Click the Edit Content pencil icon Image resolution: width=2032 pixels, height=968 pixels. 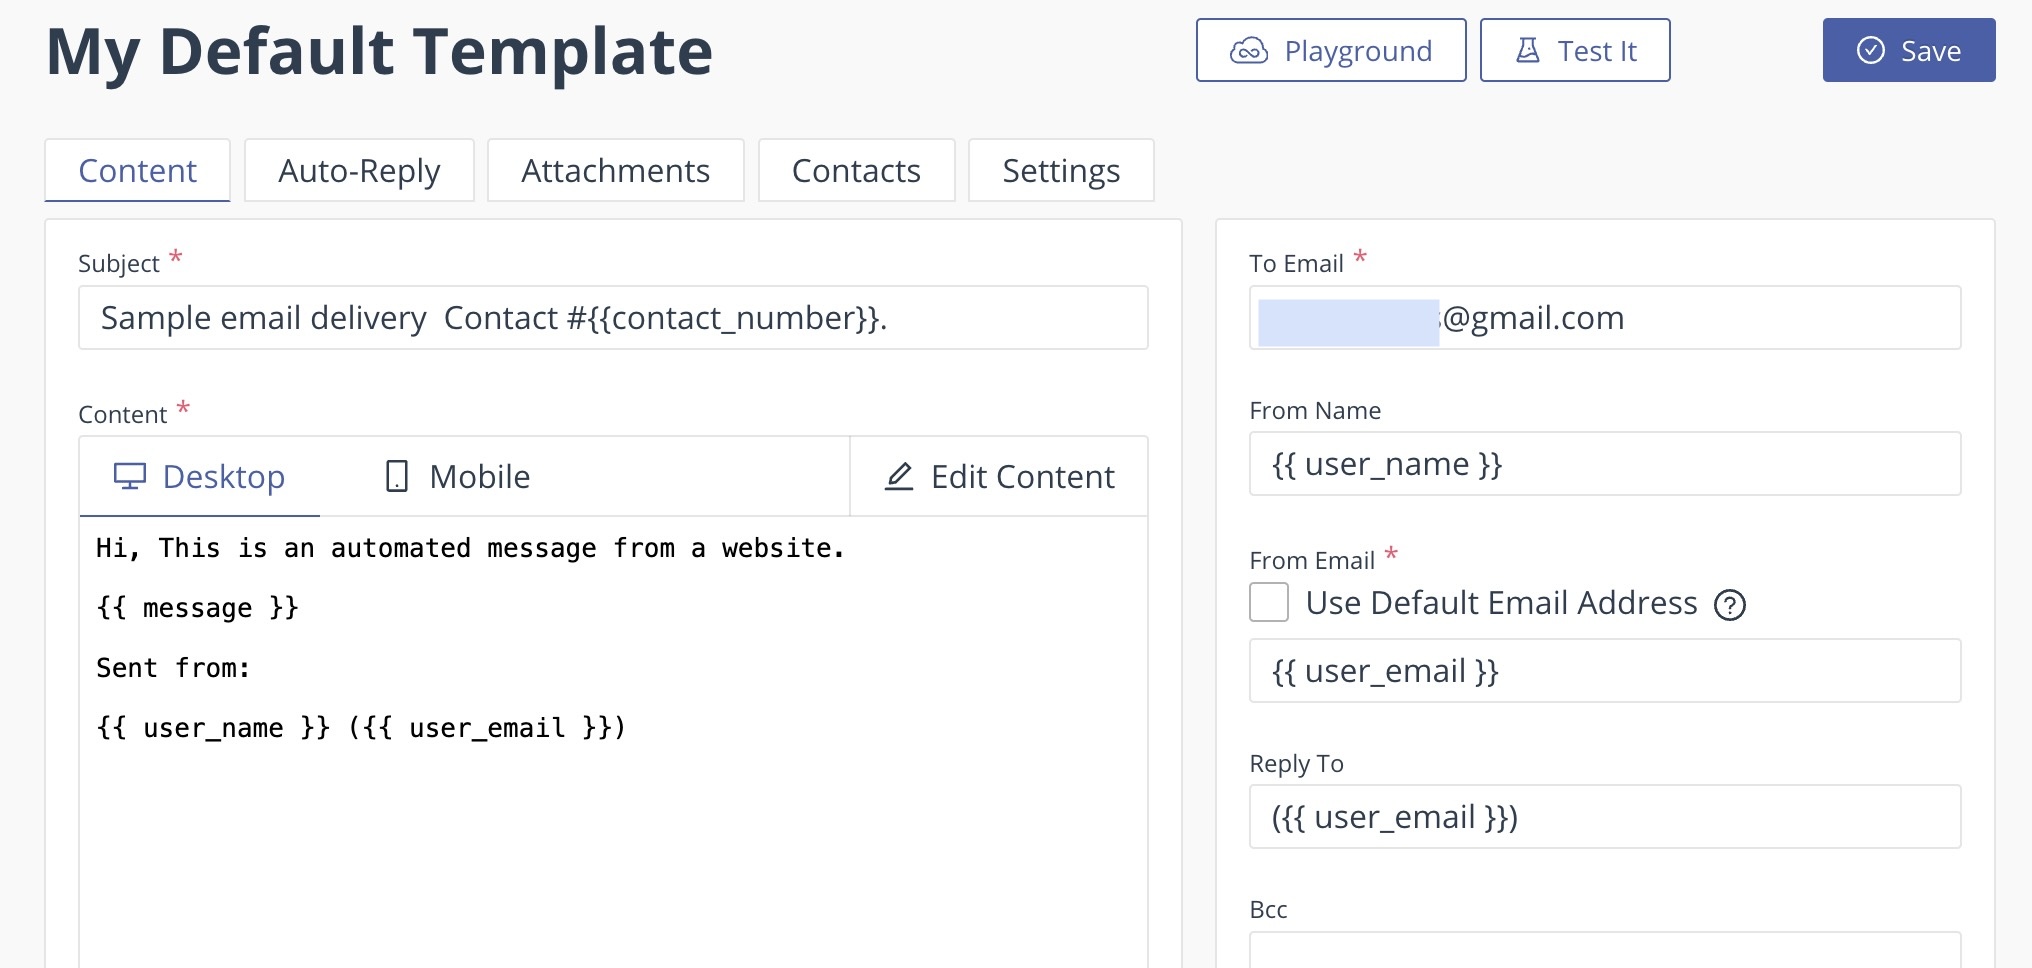click(899, 477)
